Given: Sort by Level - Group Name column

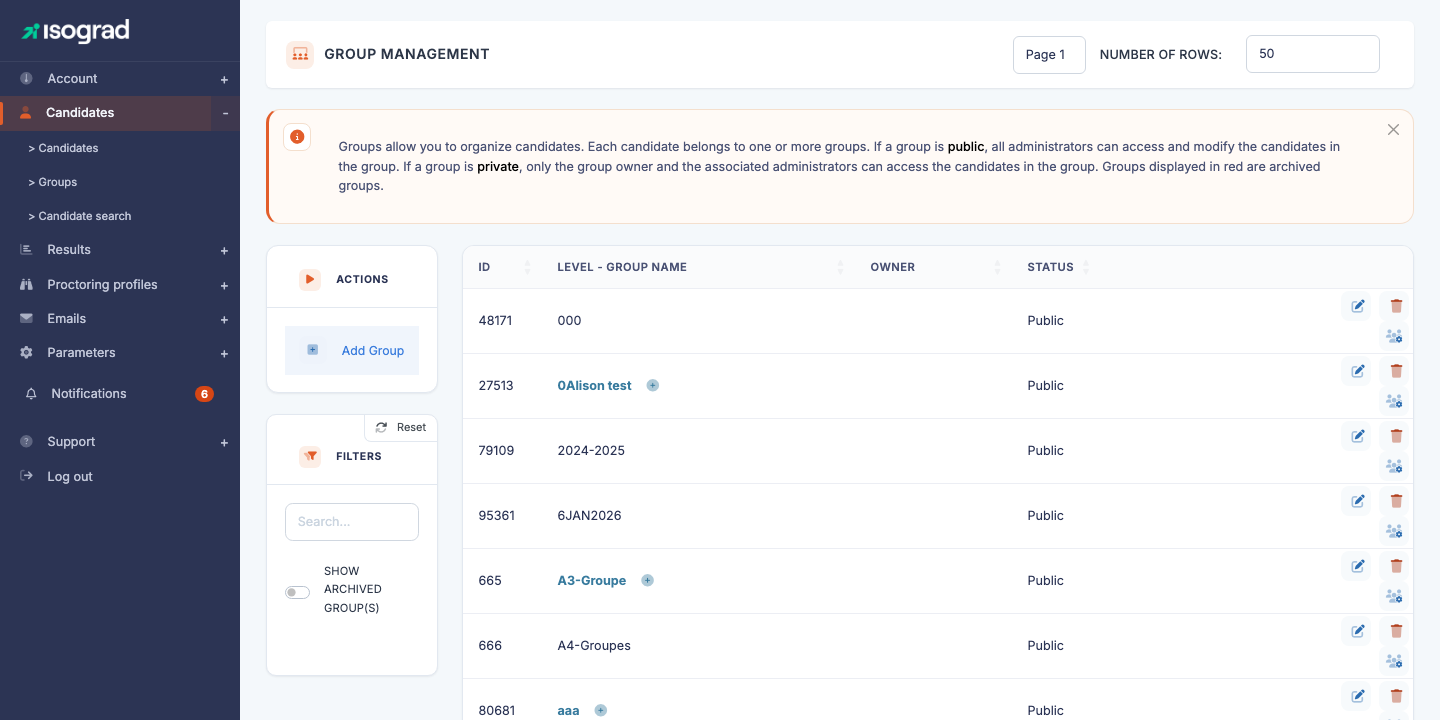Looking at the screenshot, I should (700, 267).
